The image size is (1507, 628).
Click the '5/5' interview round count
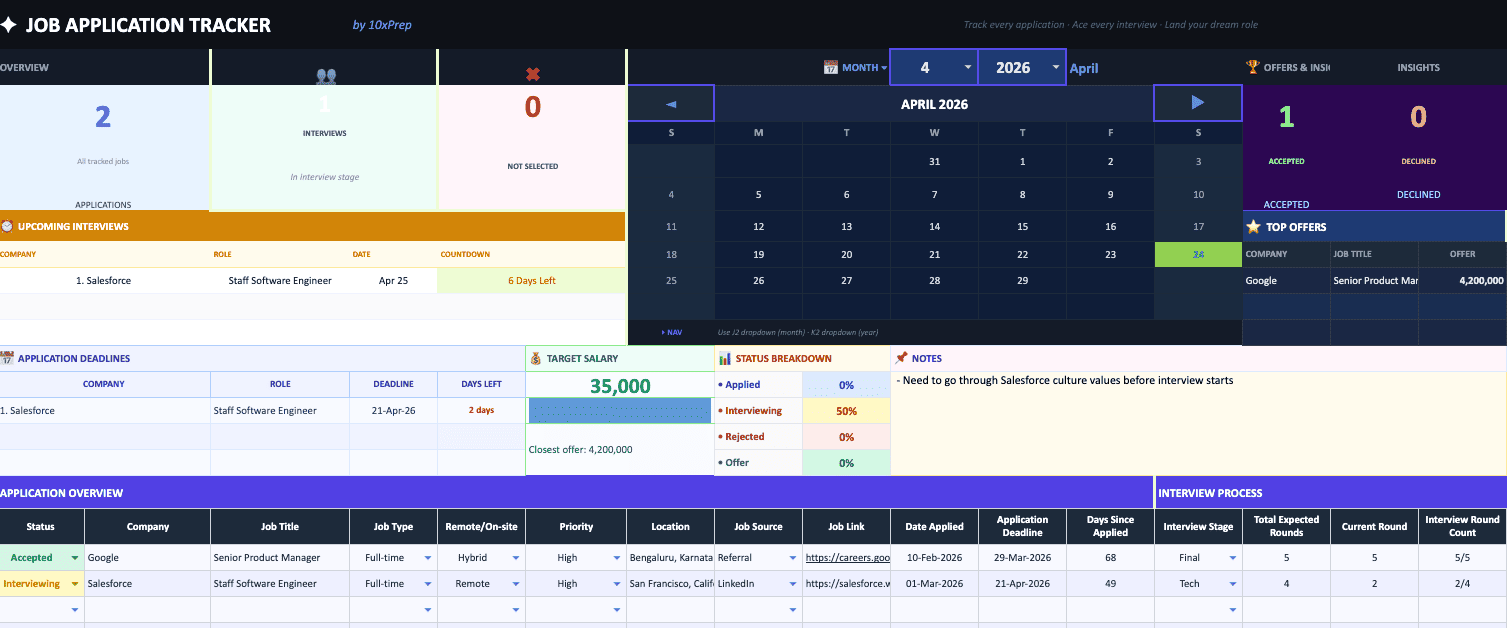click(x=1462, y=558)
